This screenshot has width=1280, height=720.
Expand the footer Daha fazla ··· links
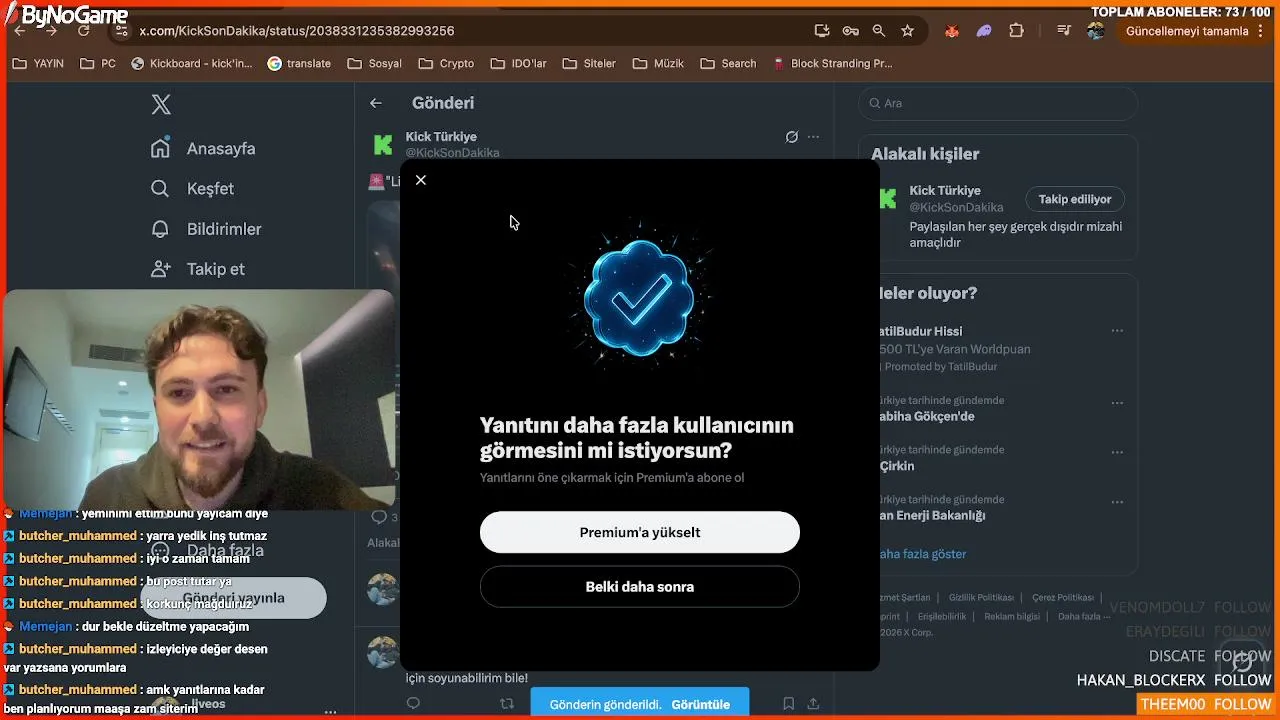pos(1084,616)
